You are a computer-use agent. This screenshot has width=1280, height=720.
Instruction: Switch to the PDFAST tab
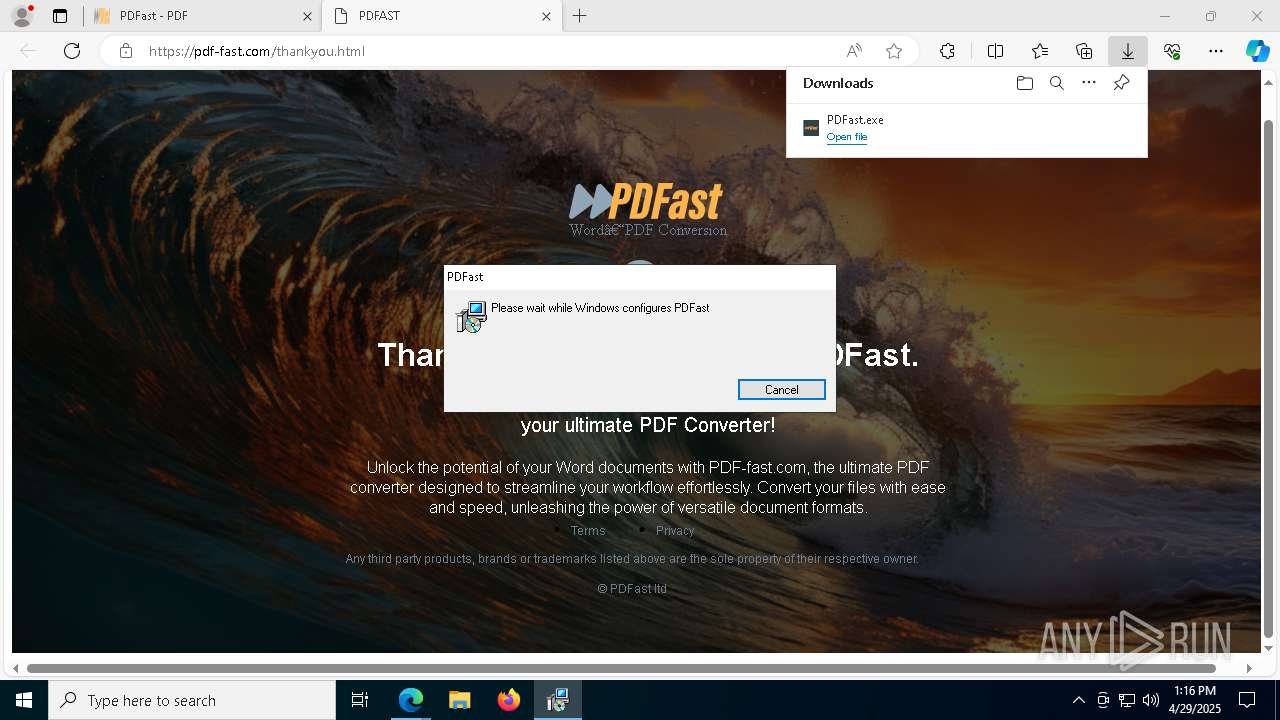point(440,16)
